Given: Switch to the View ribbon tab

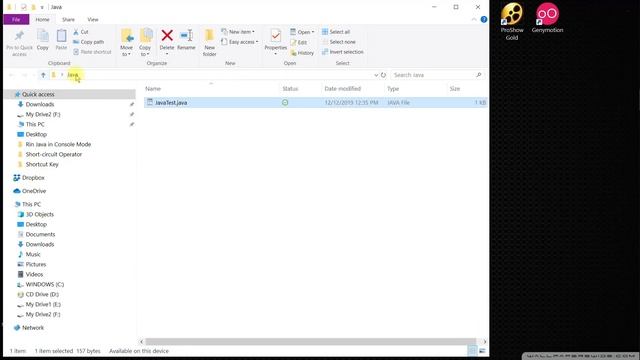Looking at the screenshot, I should pos(93,19).
